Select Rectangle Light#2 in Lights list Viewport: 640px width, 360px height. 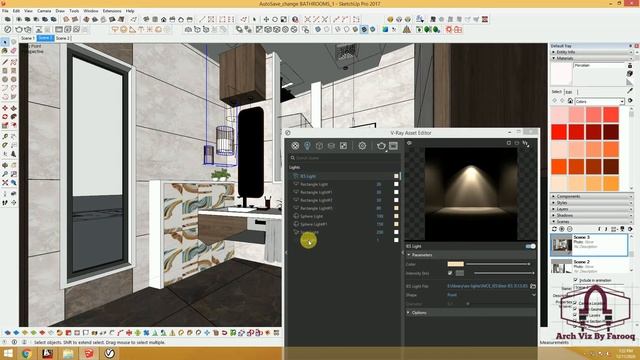(x=345, y=200)
